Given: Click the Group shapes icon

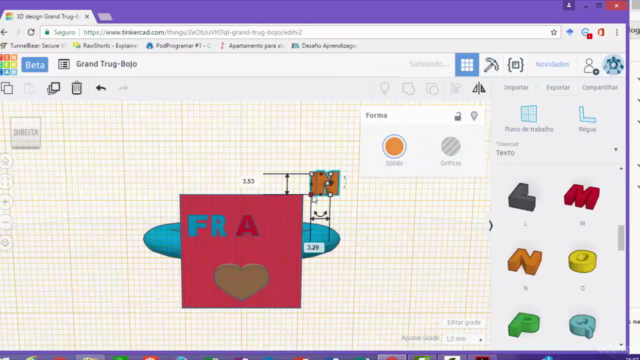Looking at the screenshot, I should pos(408,88).
